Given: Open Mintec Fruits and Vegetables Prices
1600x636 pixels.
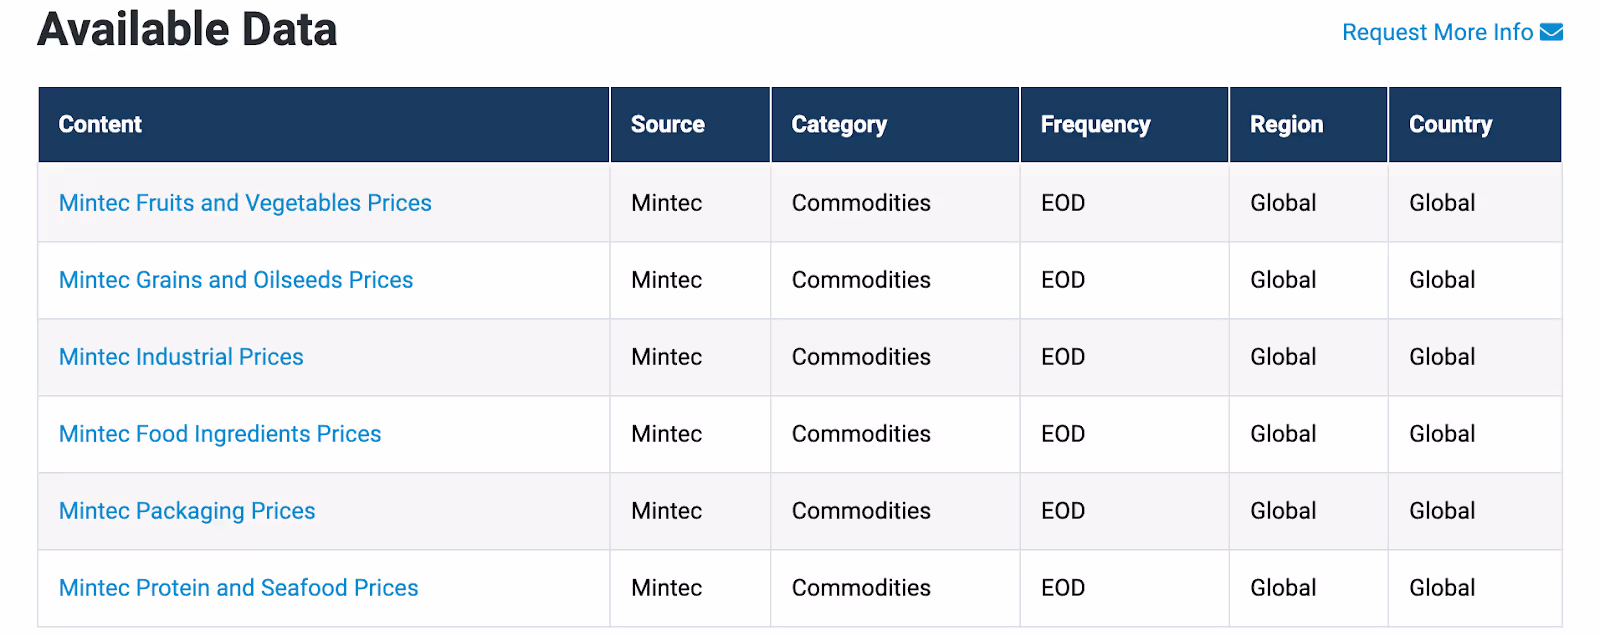Looking at the screenshot, I should 245,203.
